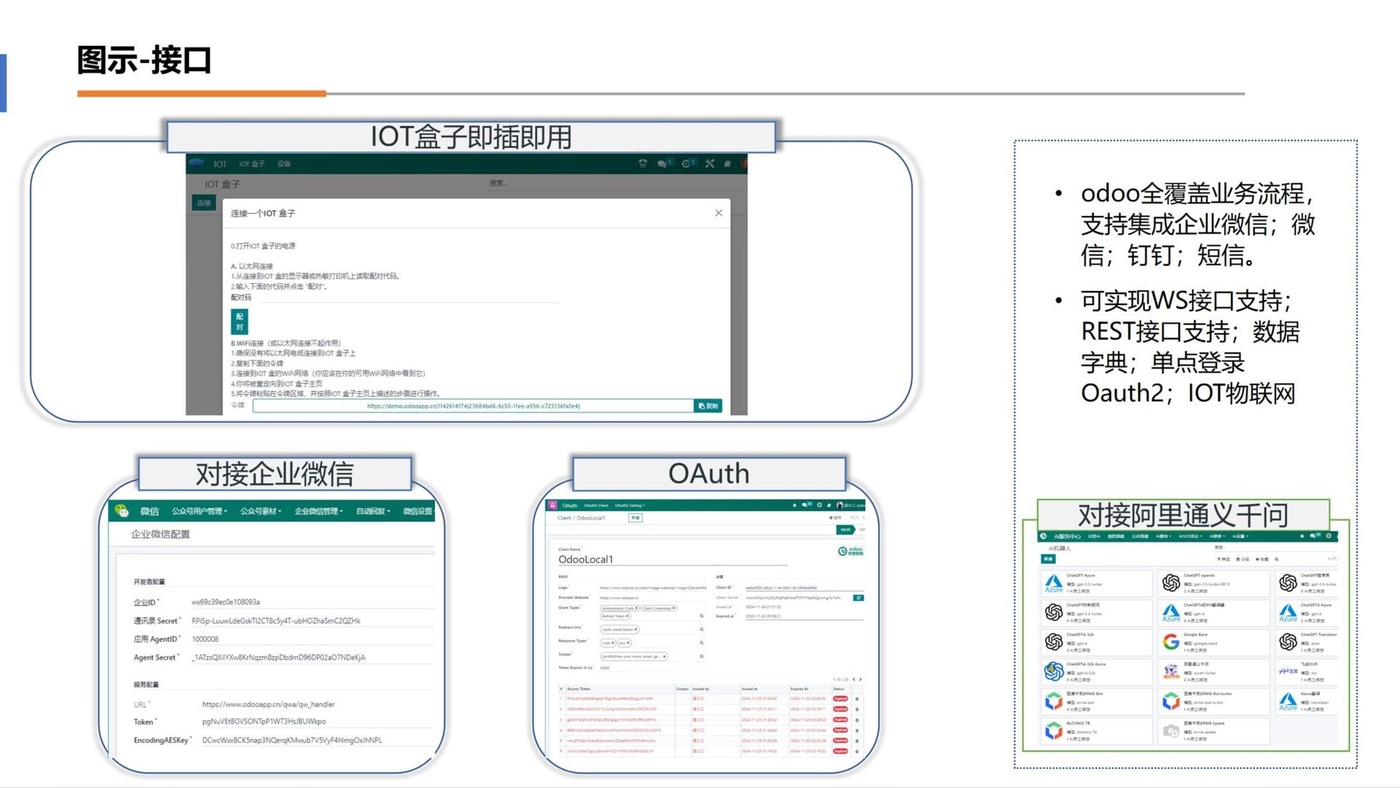The width and height of the screenshot is (1400, 788).
Task: Open the 公众号素材 dropdown menu
Action: pos(261,511)
